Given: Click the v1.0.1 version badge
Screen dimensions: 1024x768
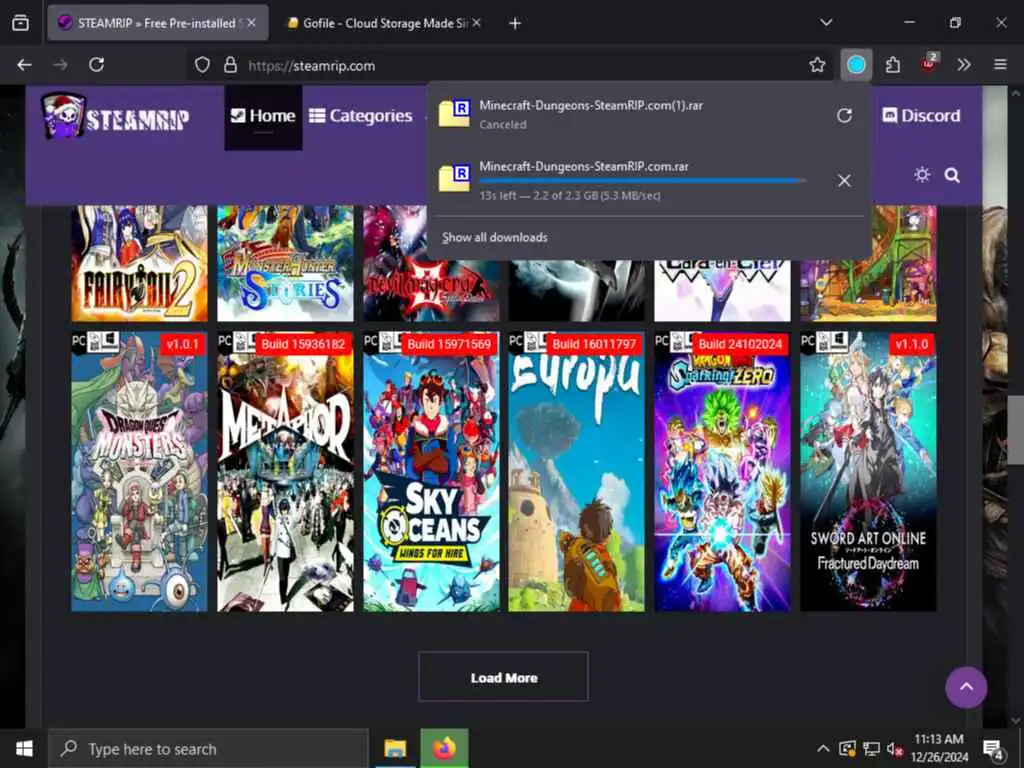Looking at the screenshot, I should click(x=183, y=344).
